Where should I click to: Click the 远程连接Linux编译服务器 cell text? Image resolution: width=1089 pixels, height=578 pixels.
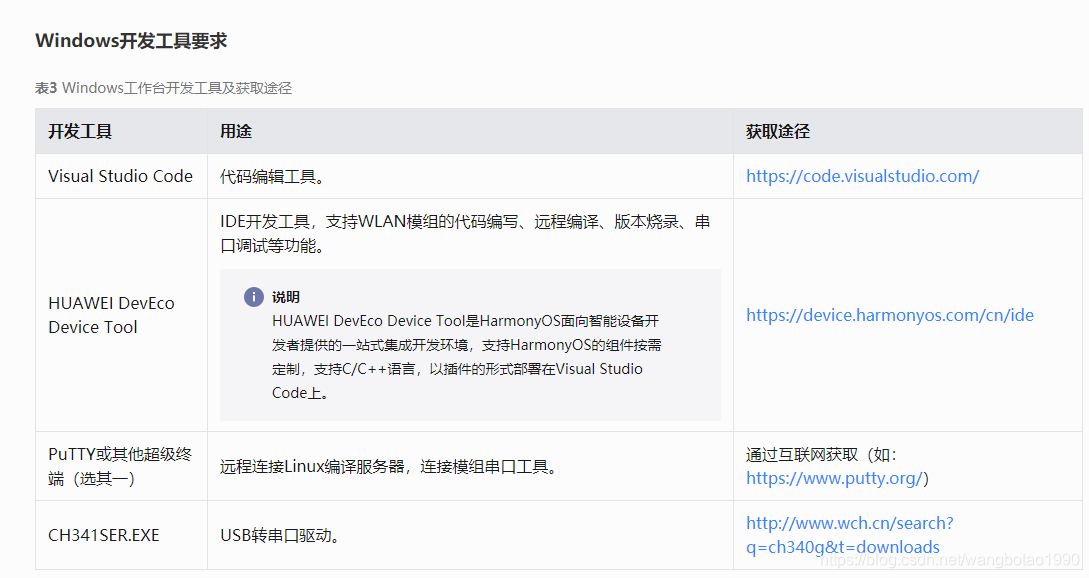[x=390, y=467]
